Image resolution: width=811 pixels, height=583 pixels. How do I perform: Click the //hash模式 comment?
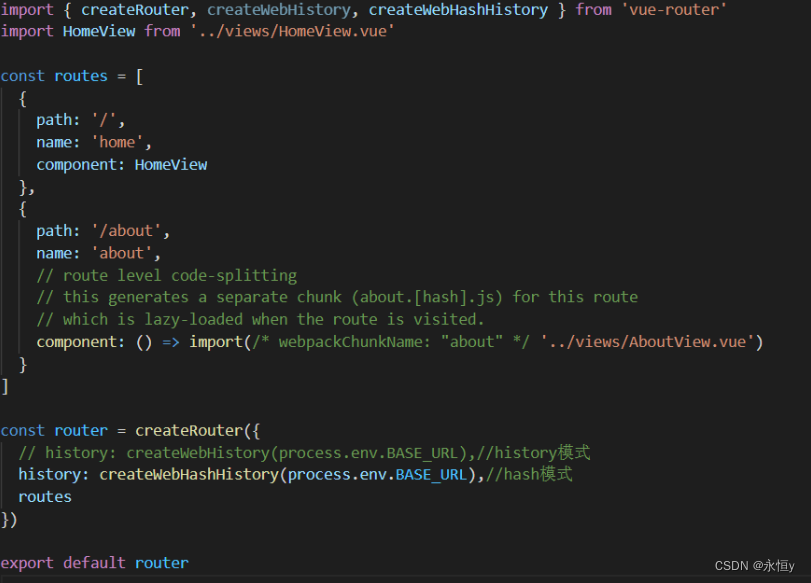pos(529,474)
